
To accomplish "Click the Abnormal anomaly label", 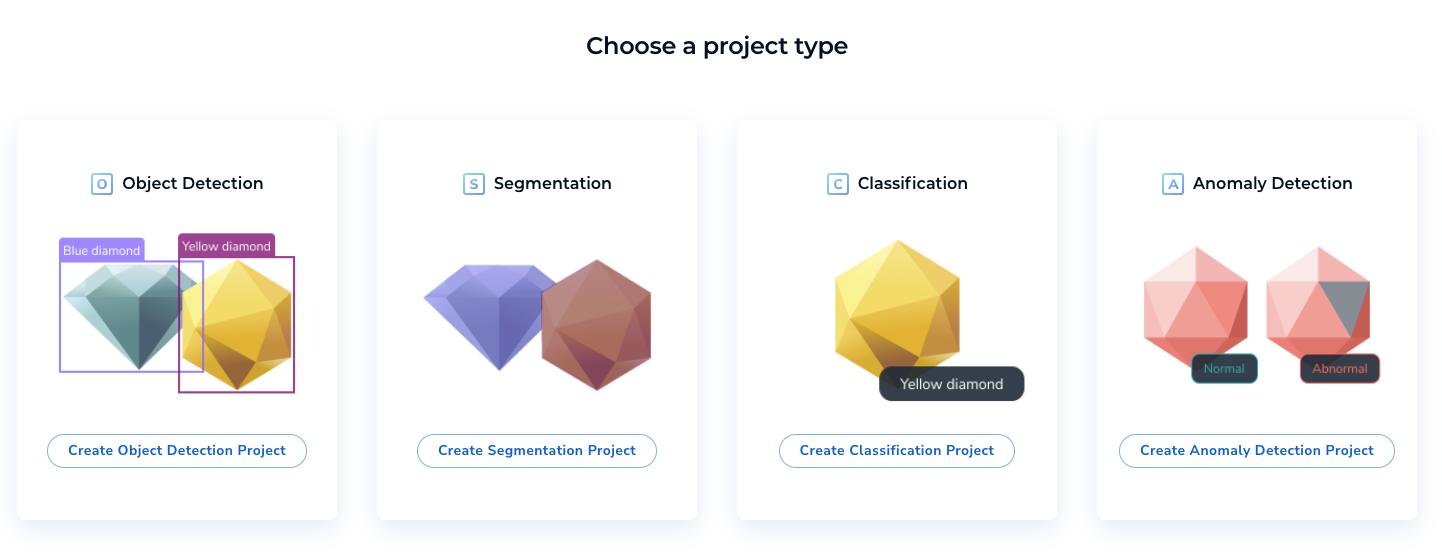I will point(1339,369).
